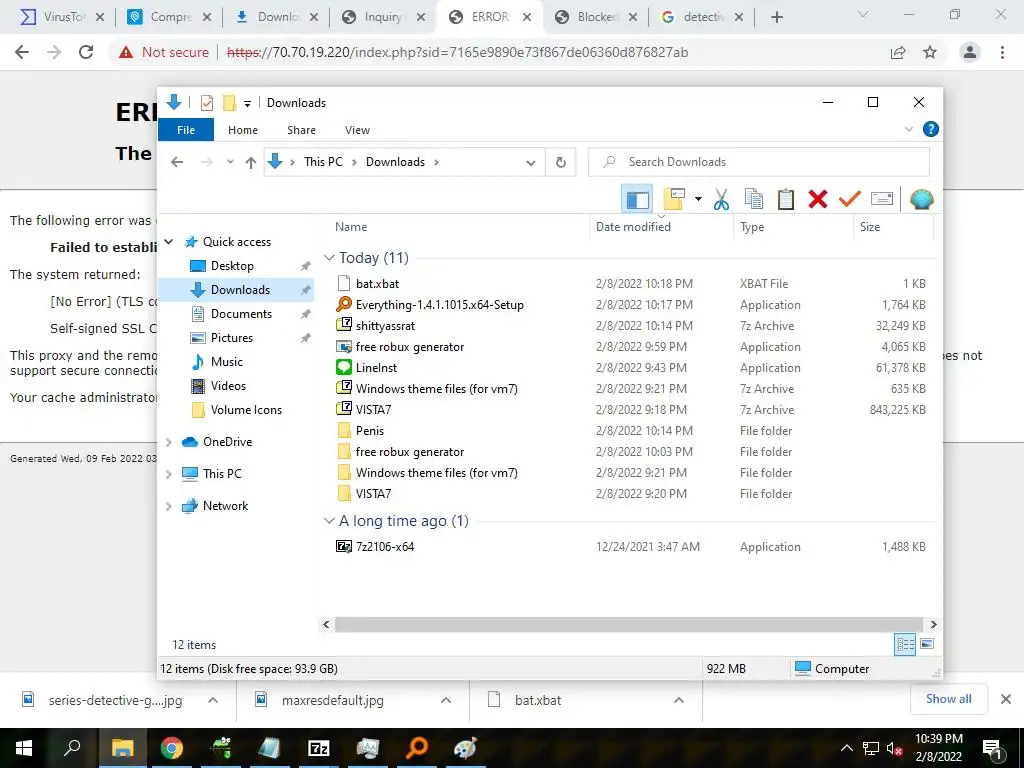Screen dimensions: 1024x768
Task: Click Chrome profile avatar icon
Action: [x=970, y=52]
